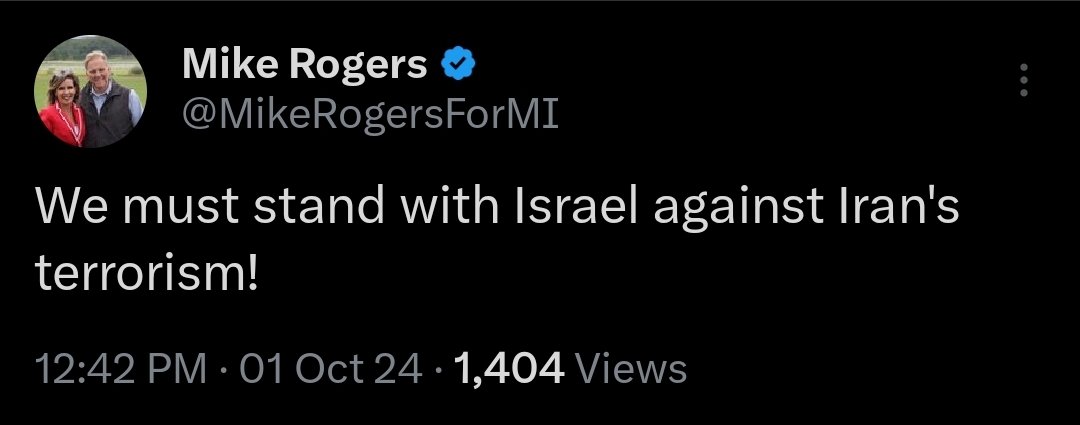
Task: Click the 1,404 view count number
Action: click(x=510, y=370)
